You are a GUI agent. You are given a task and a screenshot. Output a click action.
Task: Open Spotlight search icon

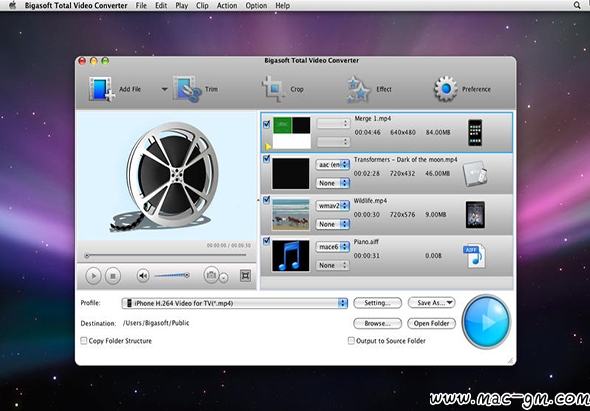[577, 6]
